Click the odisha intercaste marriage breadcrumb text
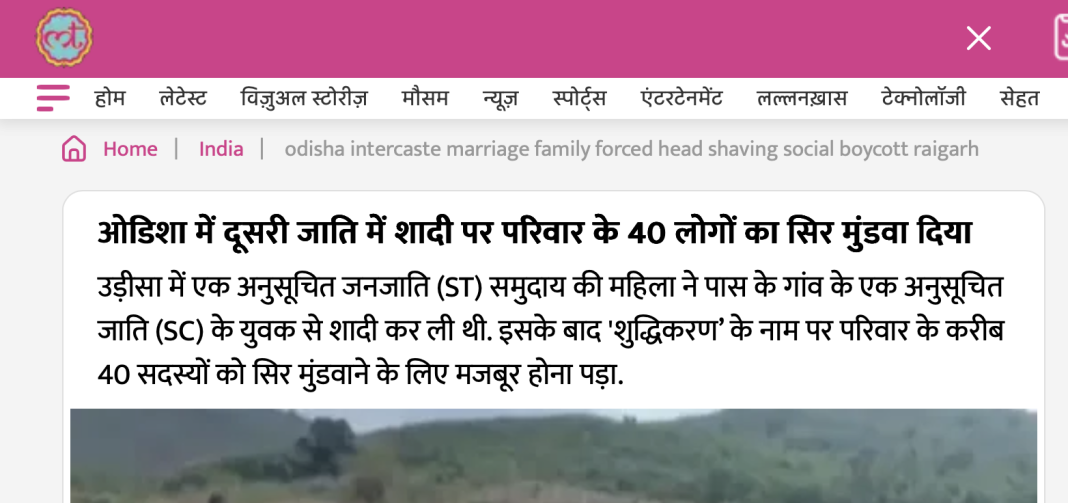 point(631,149)
